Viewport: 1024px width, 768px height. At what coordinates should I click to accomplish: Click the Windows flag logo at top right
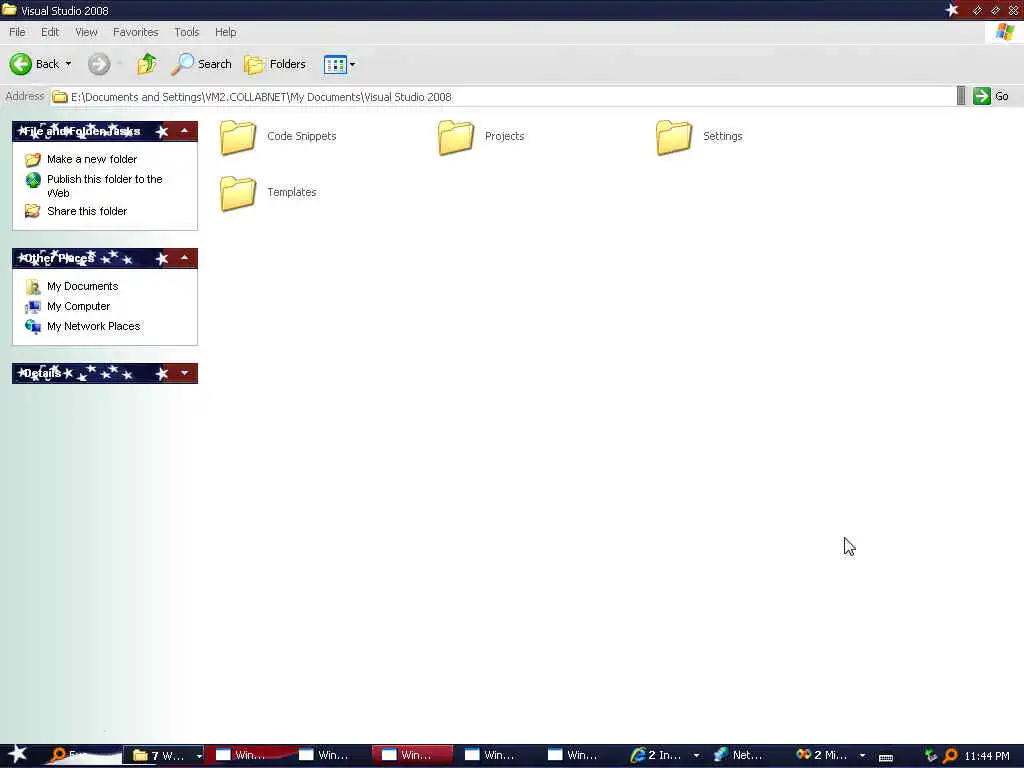click(x=1004, y=32)
